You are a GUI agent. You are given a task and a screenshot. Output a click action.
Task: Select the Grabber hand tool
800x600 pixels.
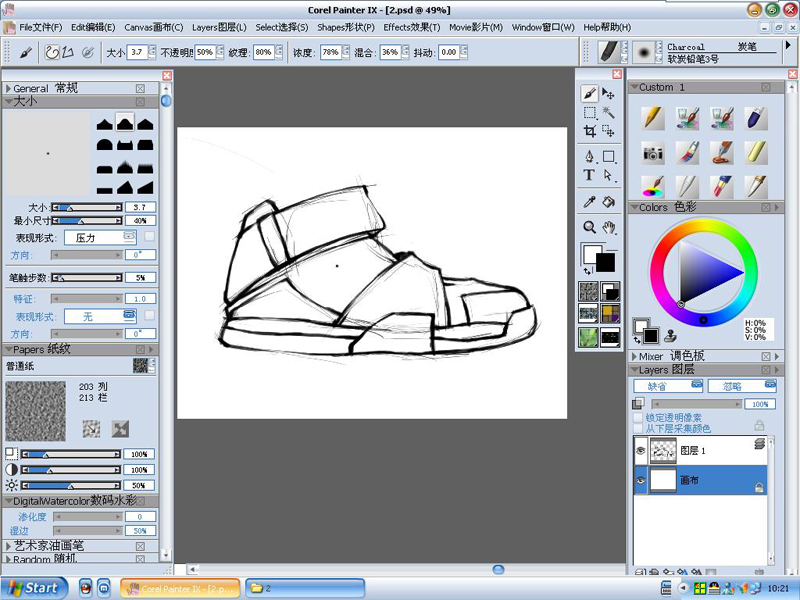click(x=608, y=227)
